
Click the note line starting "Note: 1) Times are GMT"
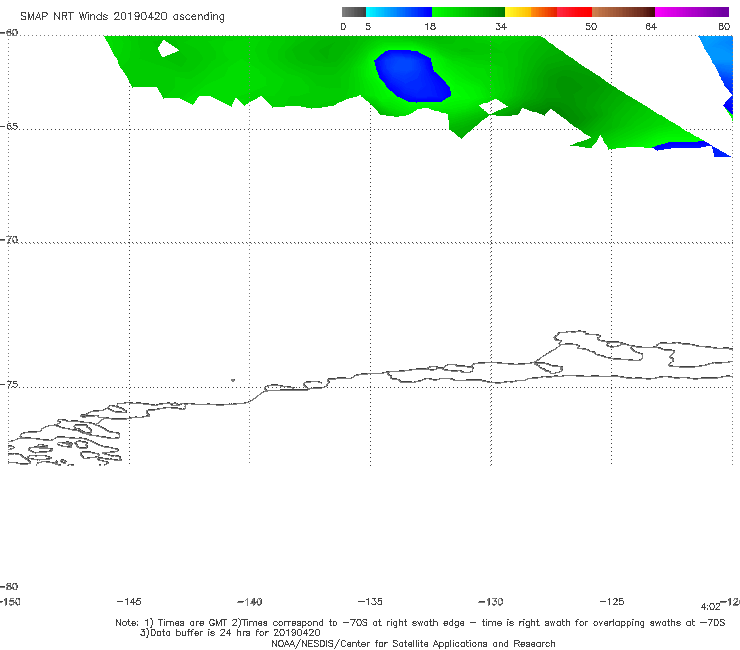(420, 623)
